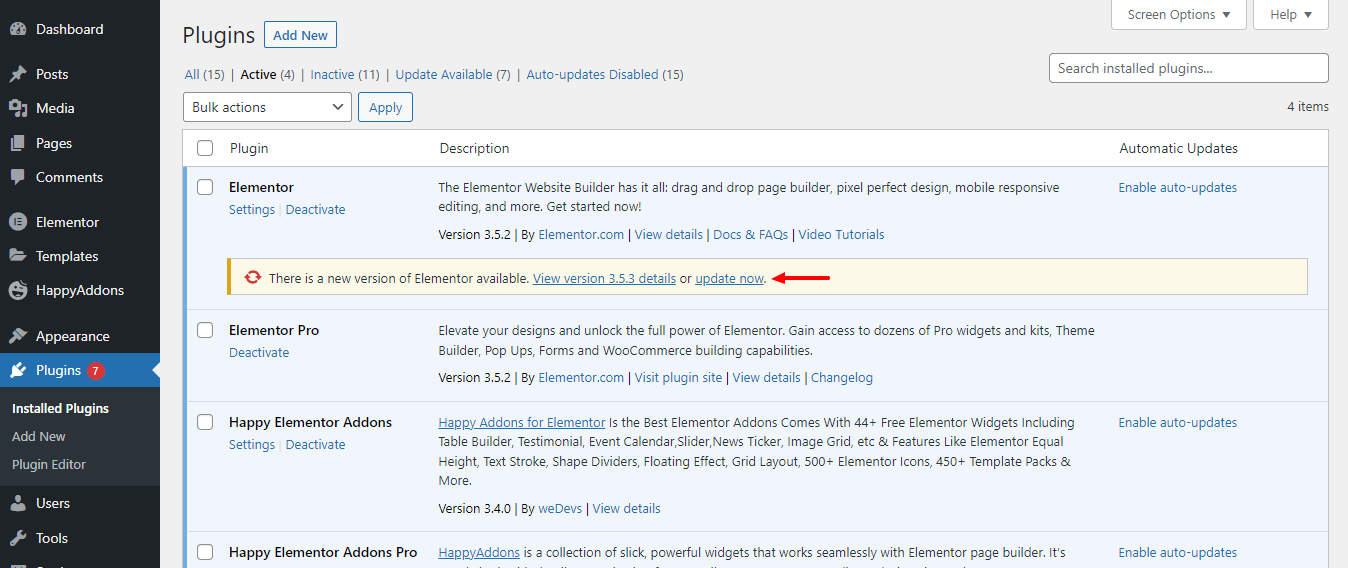Image resolution: width=1348 pixels, height=568 pixels.
Task: Click the update now link for Elementor
Action: [x=729, y=278]
